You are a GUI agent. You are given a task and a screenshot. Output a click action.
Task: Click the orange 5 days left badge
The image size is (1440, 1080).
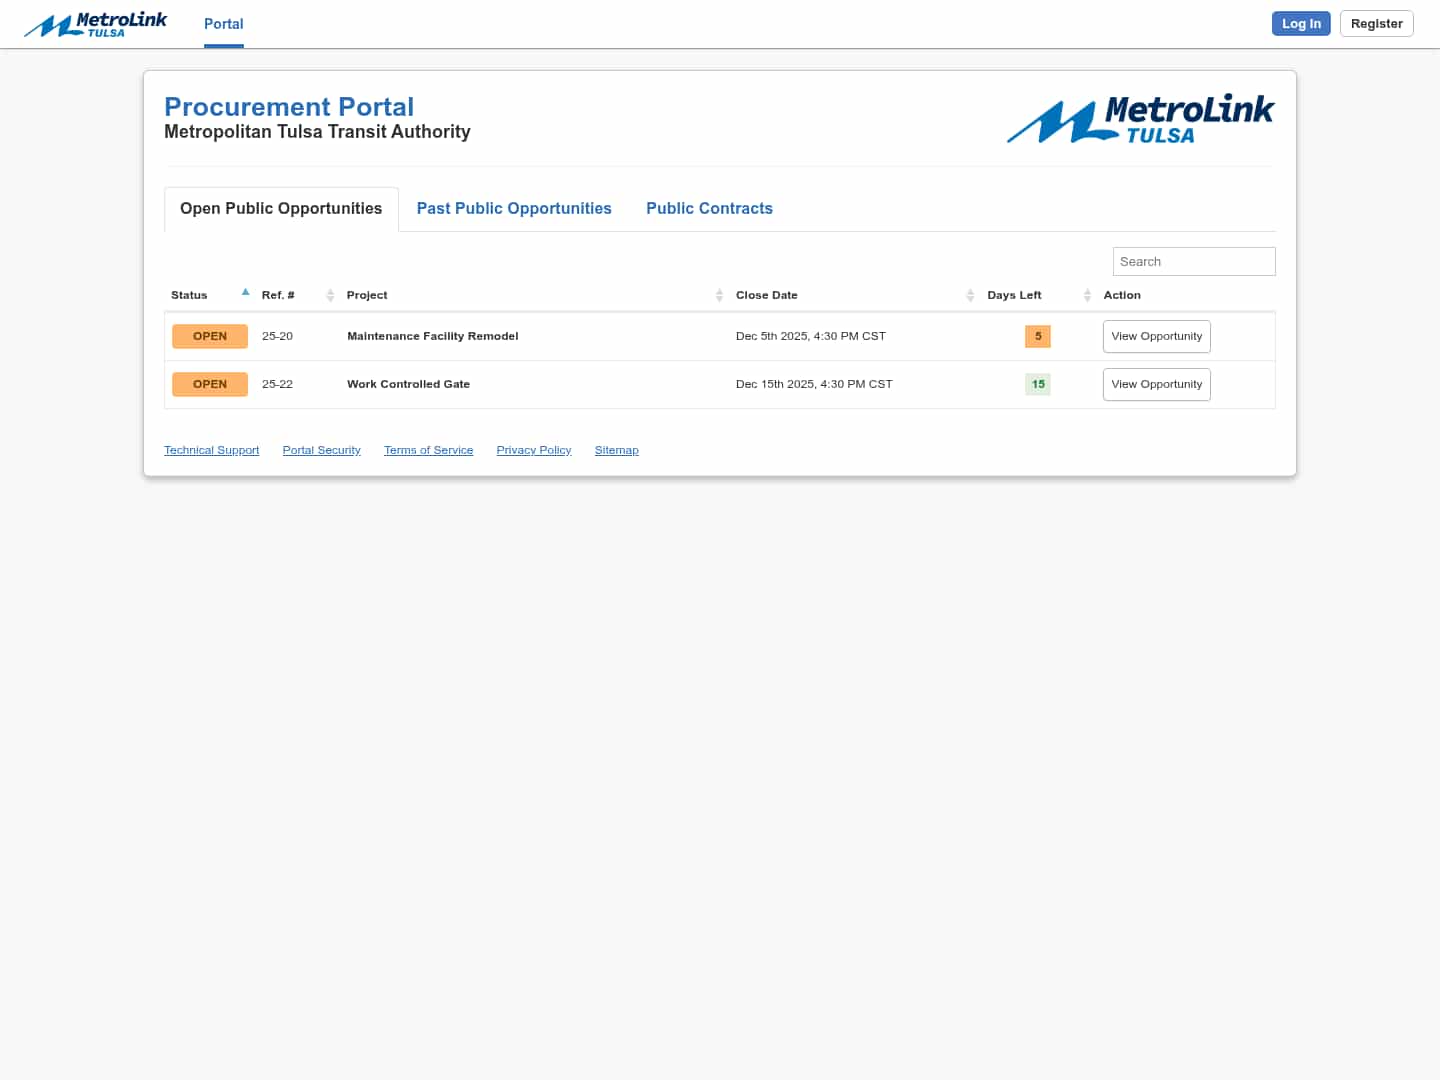click(1038, 336)
